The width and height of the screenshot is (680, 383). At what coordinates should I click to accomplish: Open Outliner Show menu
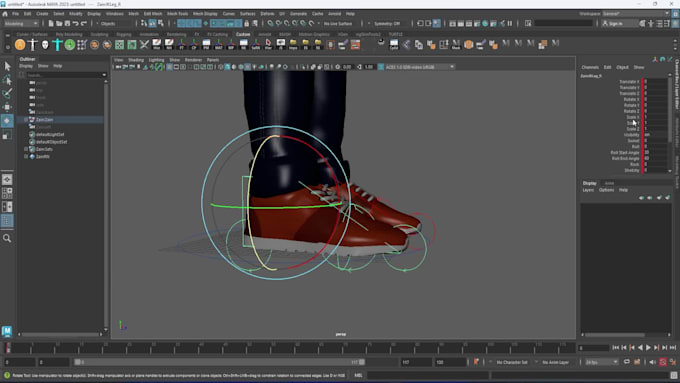(x=43, y=66)
